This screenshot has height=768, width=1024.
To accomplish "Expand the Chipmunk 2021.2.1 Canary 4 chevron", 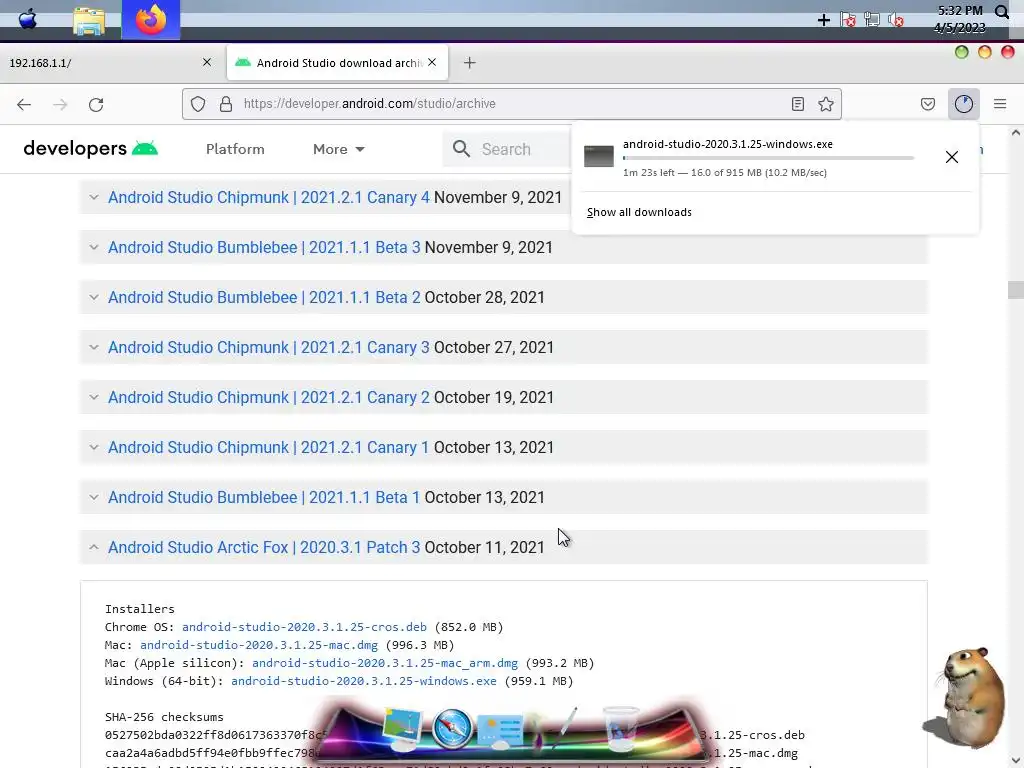I will pos(94,197).
